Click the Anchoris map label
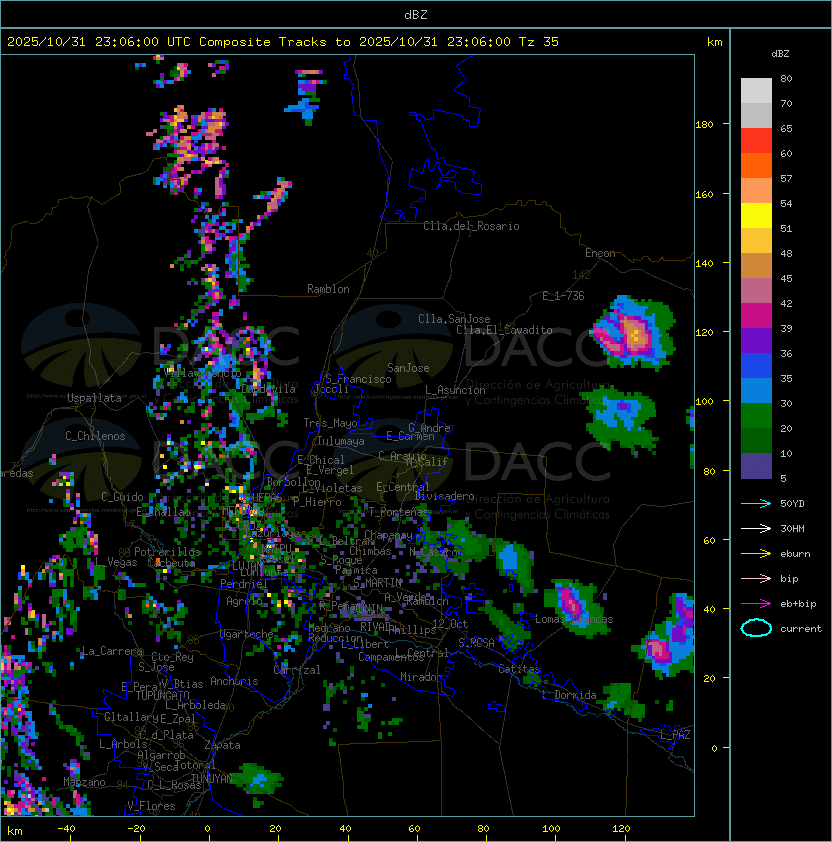 pyautogui.click(x=234, y=681)
